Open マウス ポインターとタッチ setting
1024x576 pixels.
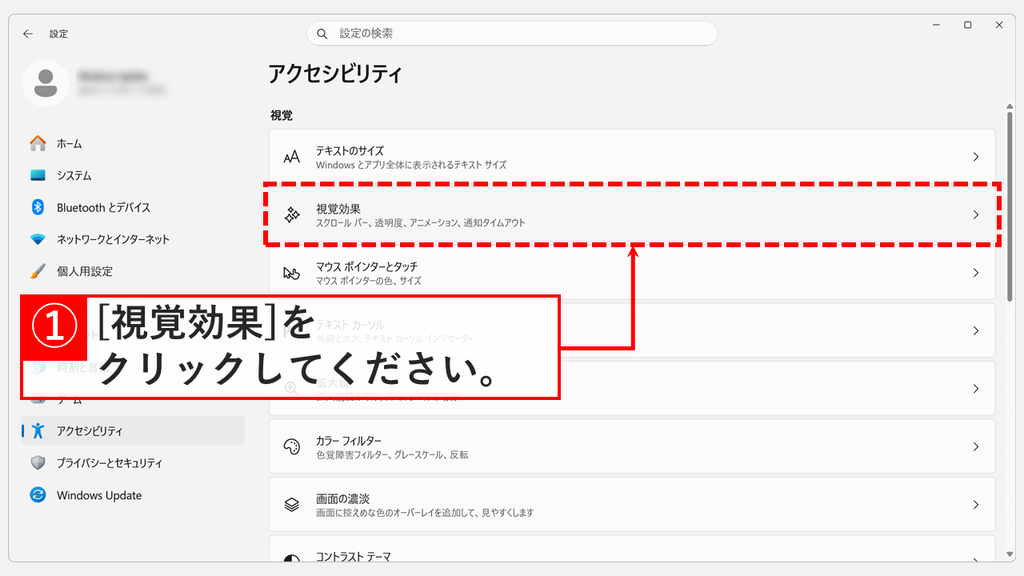(632, 273)
